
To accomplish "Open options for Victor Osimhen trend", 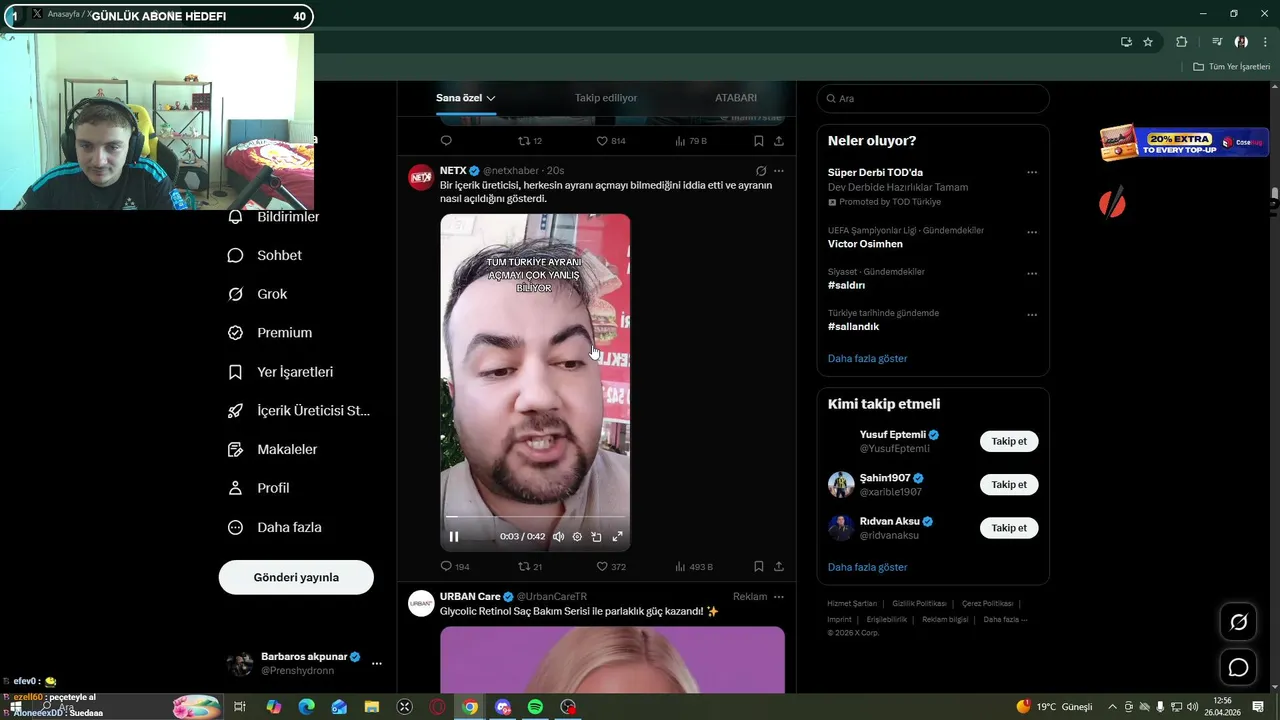I will [x=1032, y=231].
